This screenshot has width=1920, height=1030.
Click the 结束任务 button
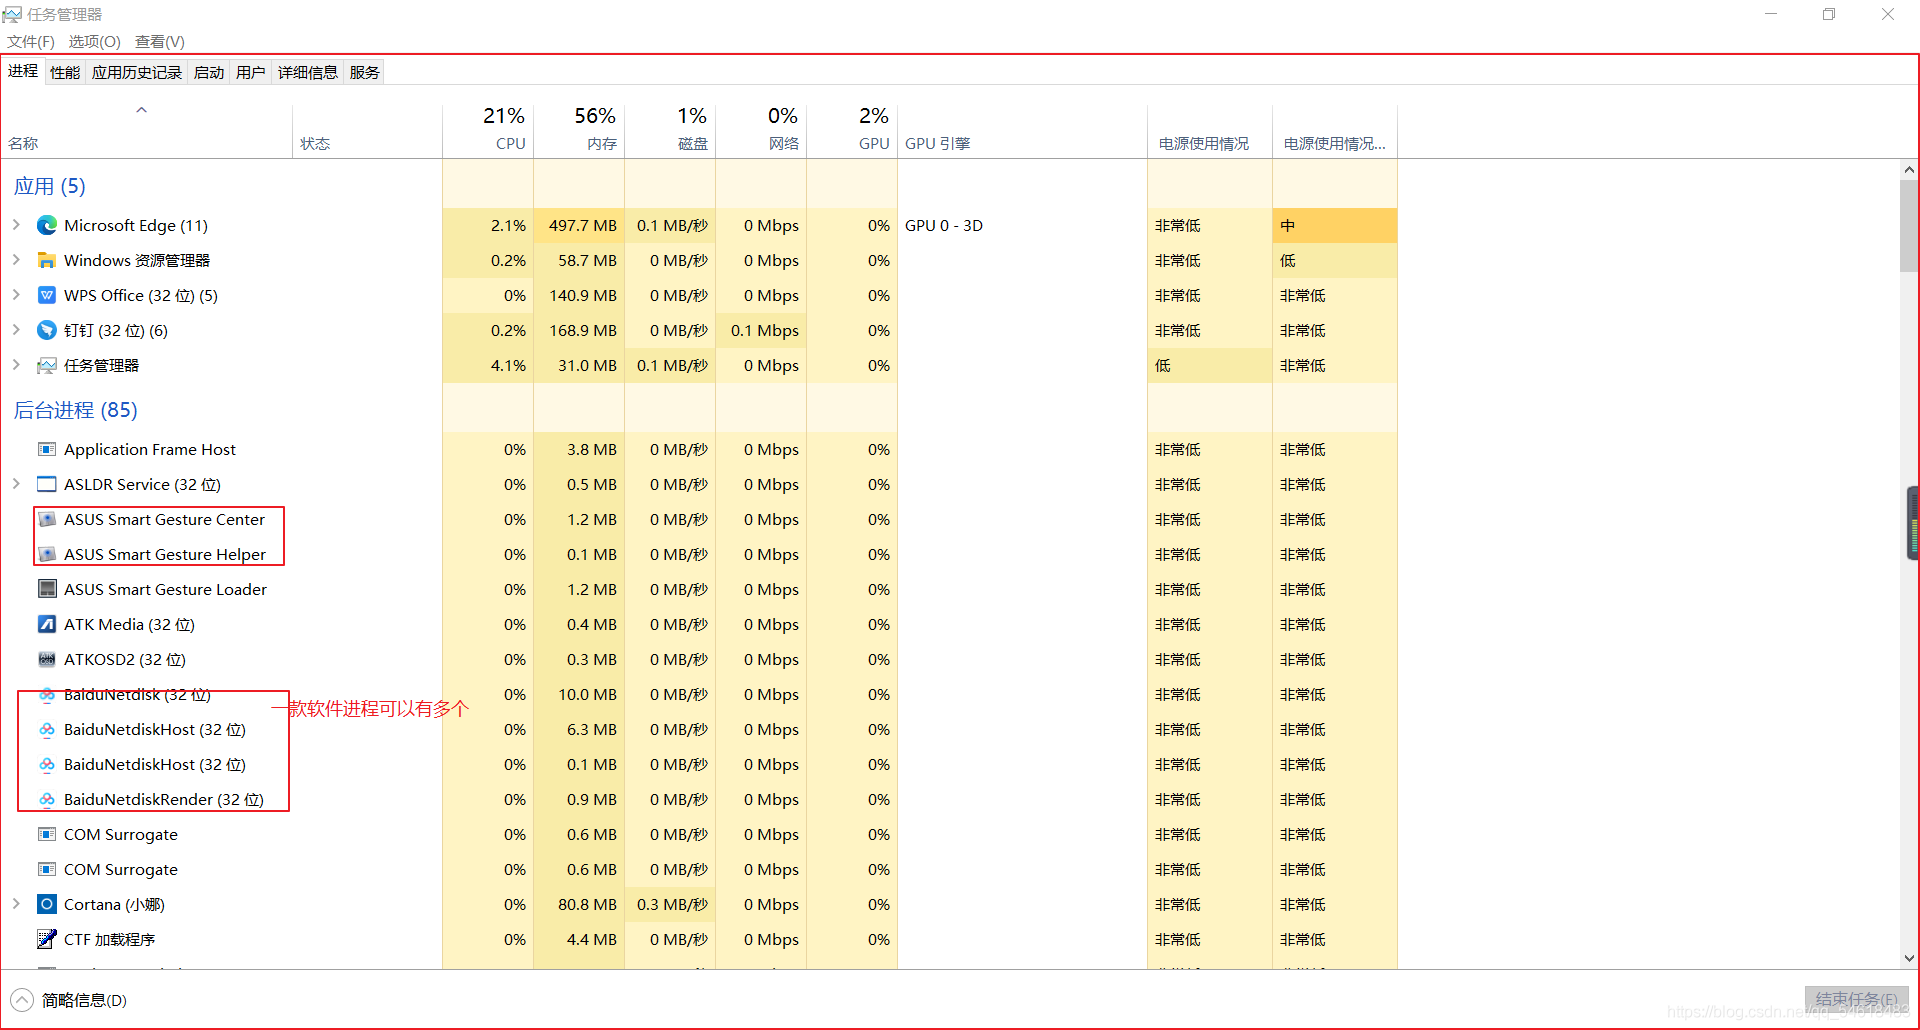1856,999
